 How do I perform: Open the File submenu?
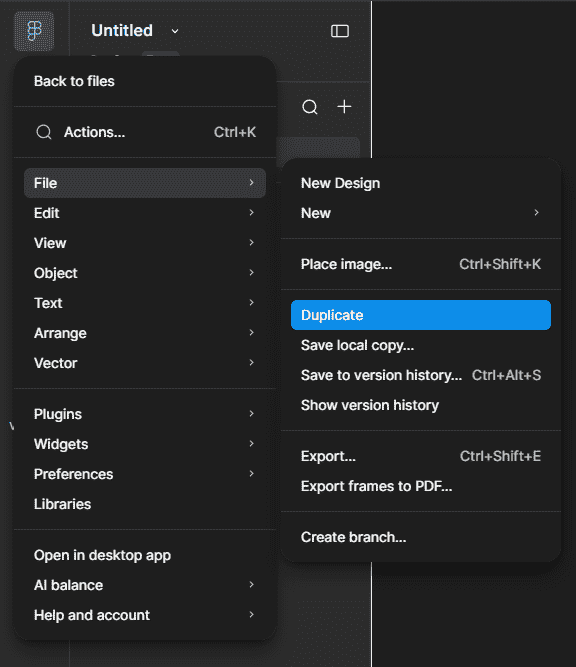(x=145, y=183)
